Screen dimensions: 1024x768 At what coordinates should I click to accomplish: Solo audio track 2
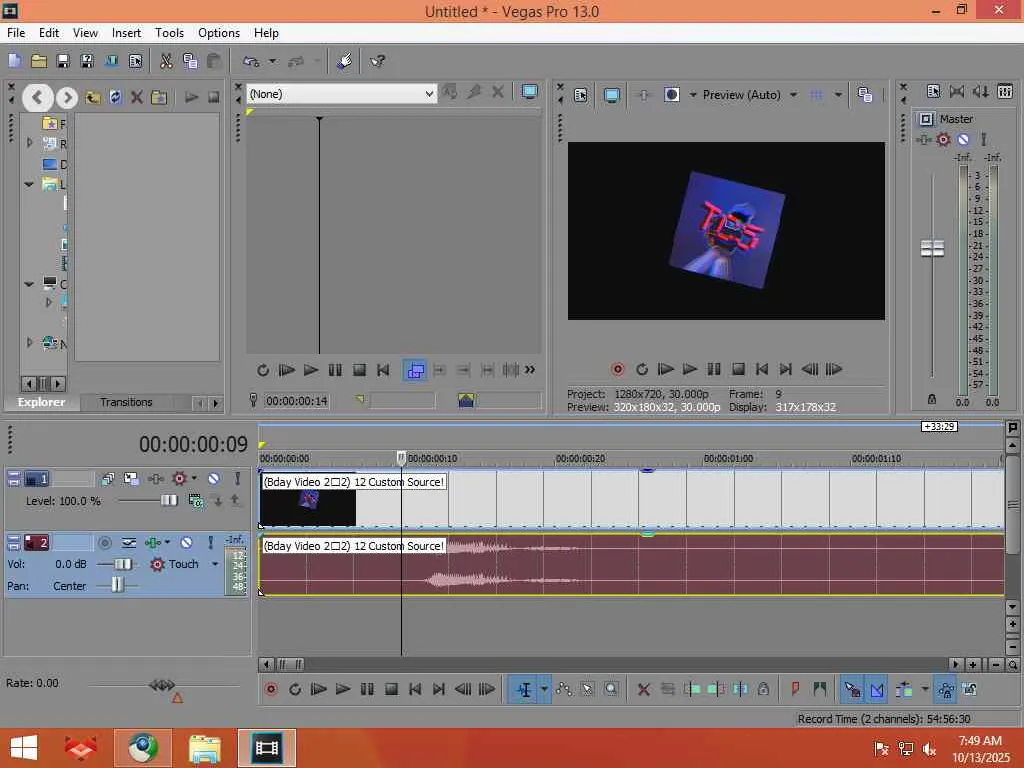coord(210,543)
